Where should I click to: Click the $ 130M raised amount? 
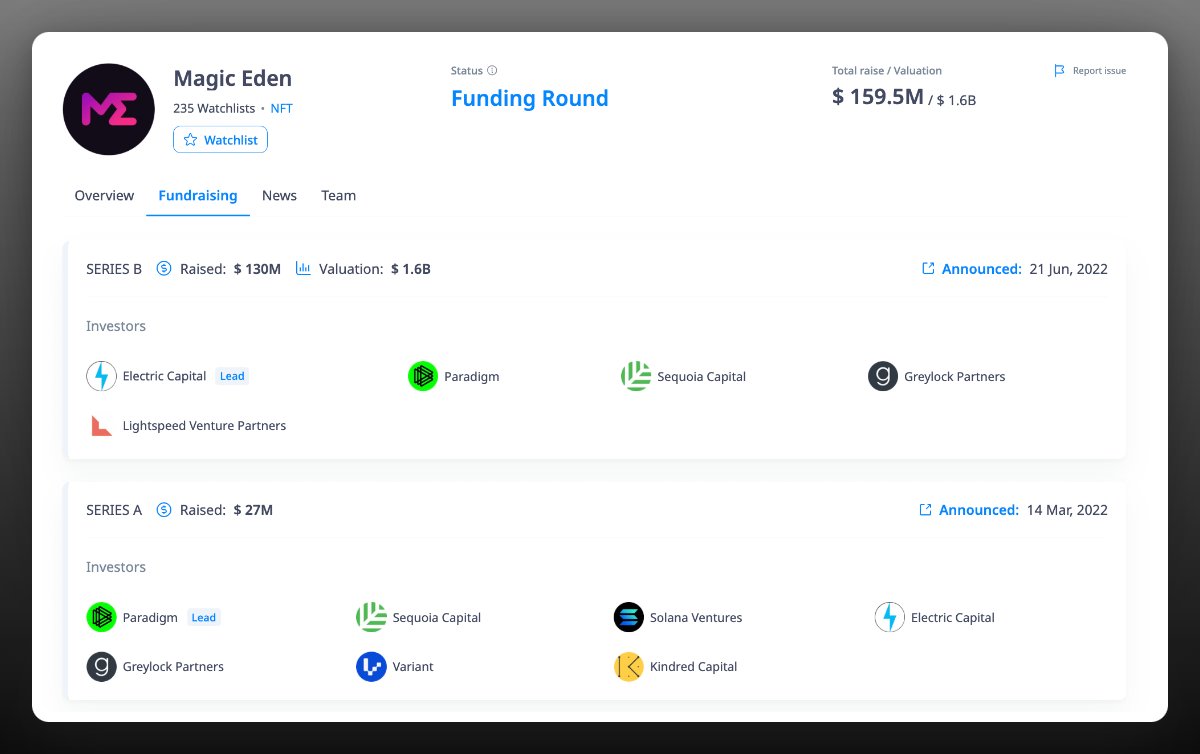(257, 269)
